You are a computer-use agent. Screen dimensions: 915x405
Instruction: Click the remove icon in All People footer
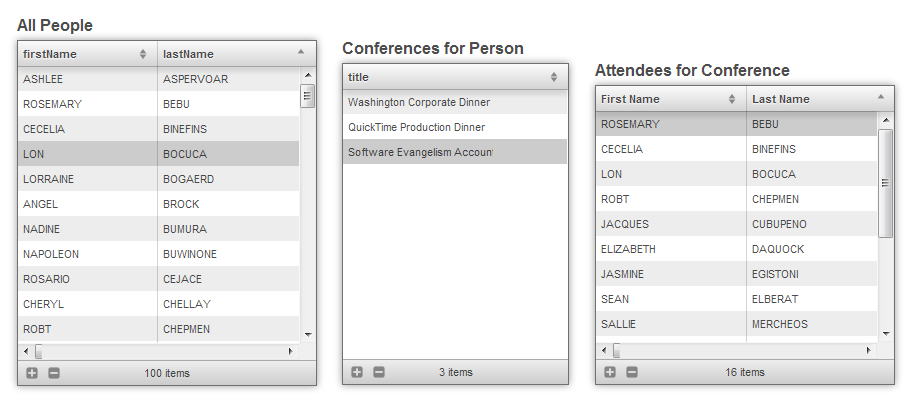tap(54, 373)
